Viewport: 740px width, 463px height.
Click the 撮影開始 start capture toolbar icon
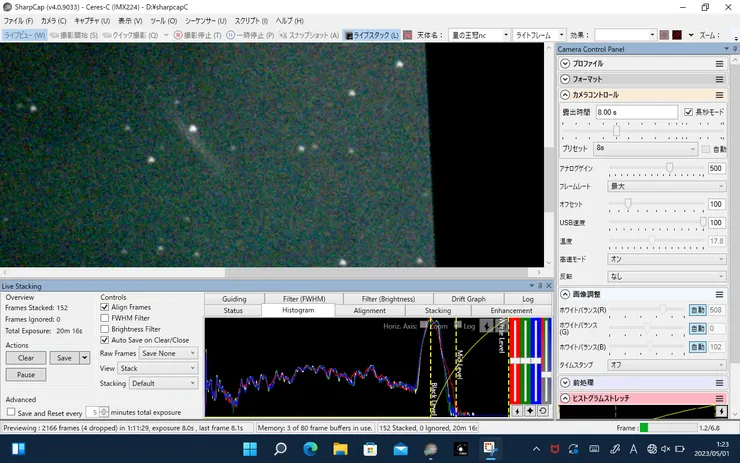[54, 35]
